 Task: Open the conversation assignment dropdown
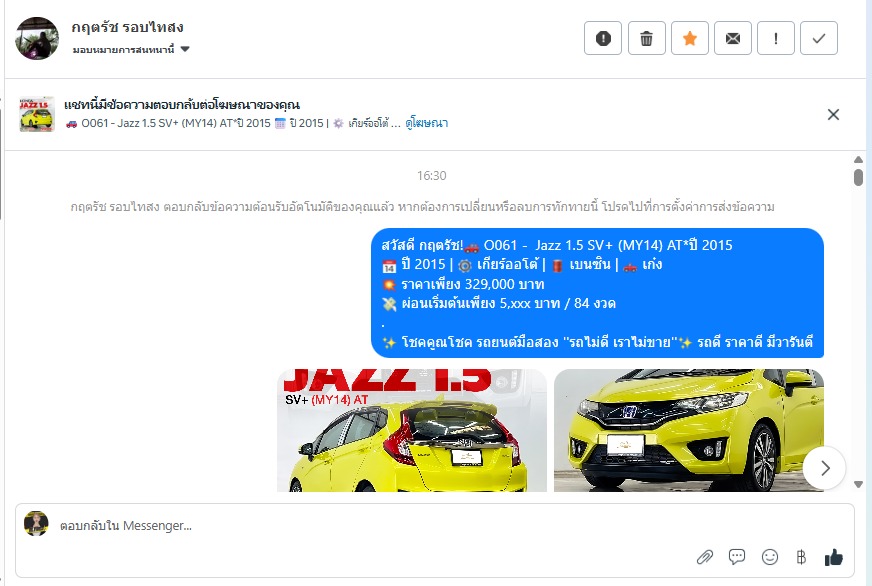(x=131, y=49)
